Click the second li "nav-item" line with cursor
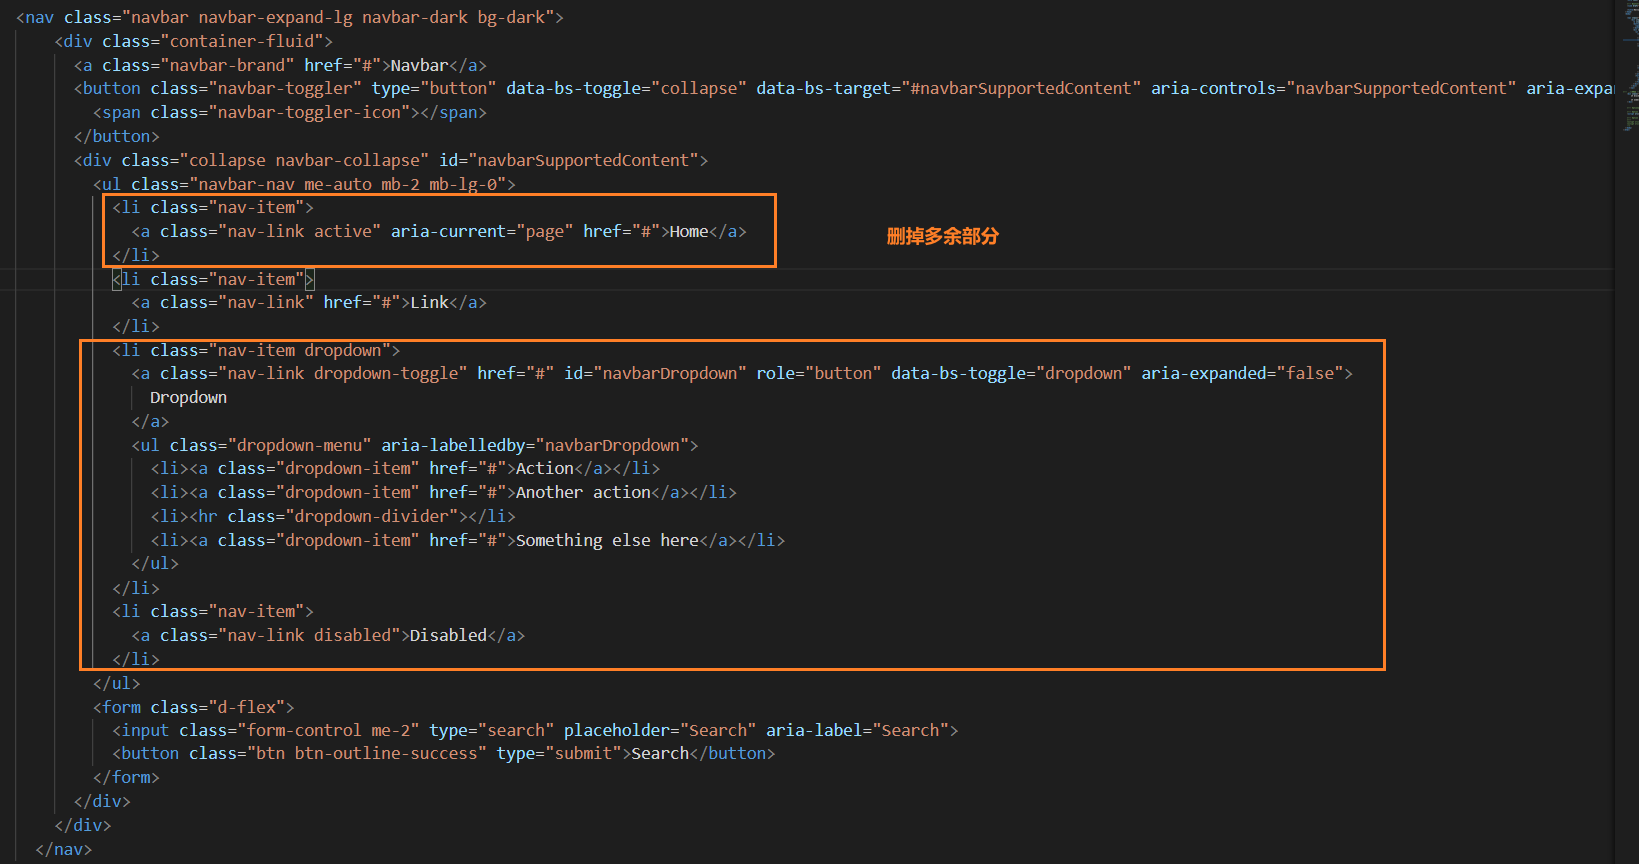1639x864 pixels. (x=213, y=279)
